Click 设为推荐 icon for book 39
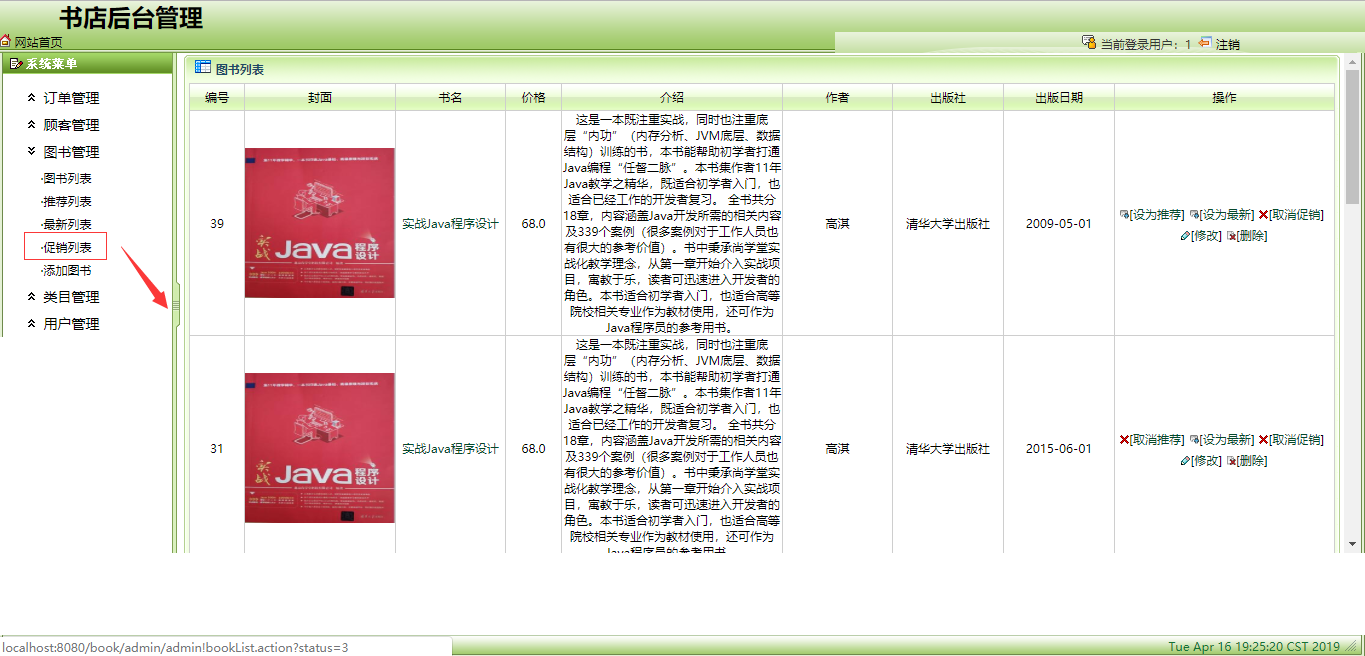Viewport: 1365px width, 656px height. click(x=1124, y=215)
